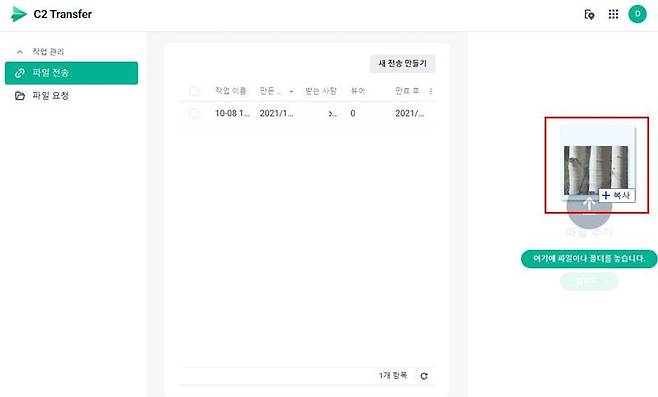
Task: Collapse the 작업 관리 section
Action: coord(20,52)
